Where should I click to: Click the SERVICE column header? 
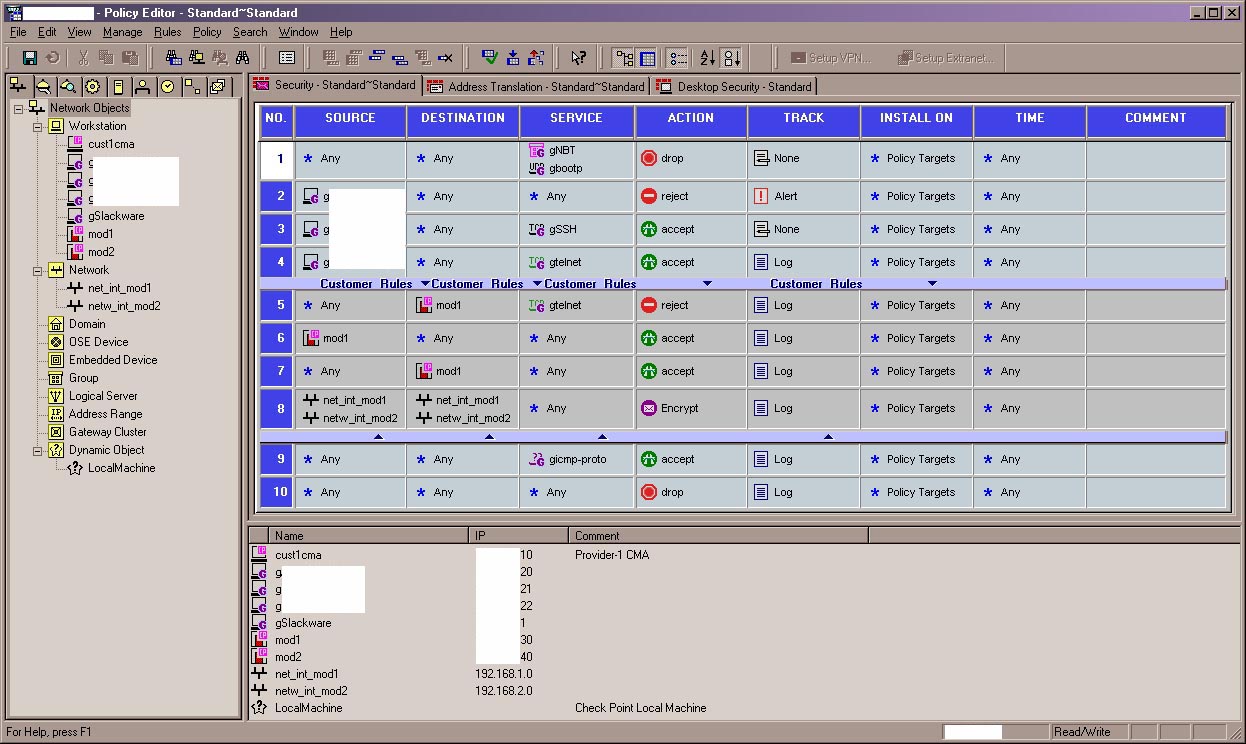click(577, 120)
